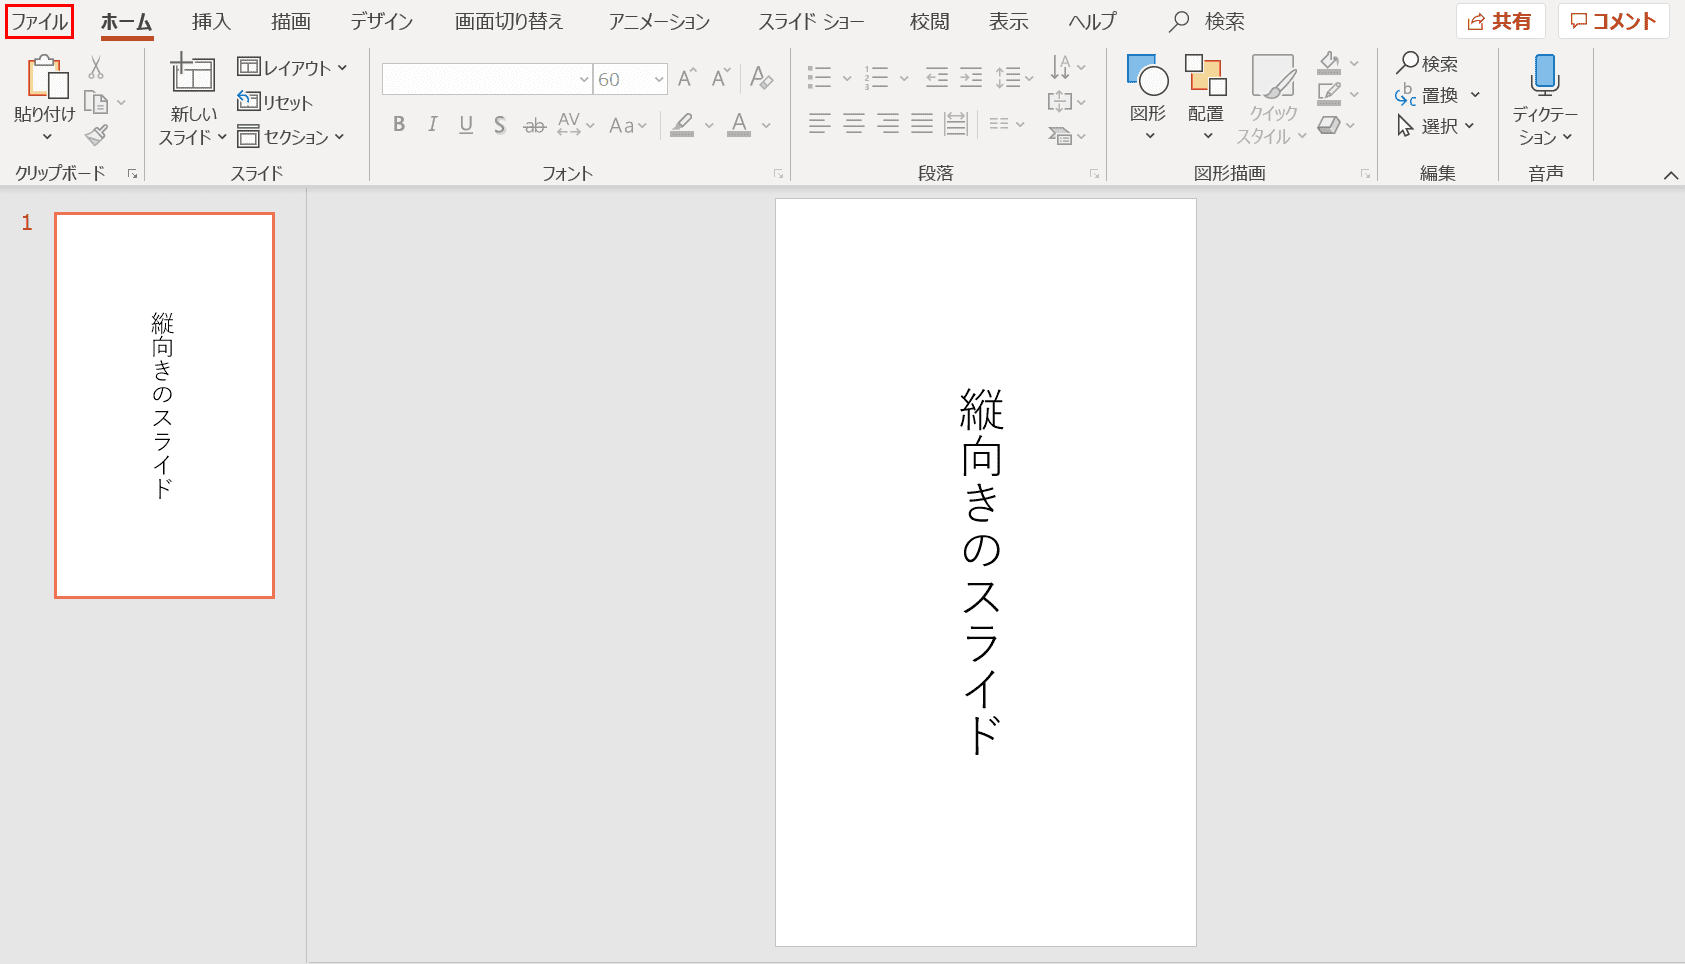The height and width of the screenshot is (964, 1685).
Task: Open the 表示 tab
Action: [1009, 21]
